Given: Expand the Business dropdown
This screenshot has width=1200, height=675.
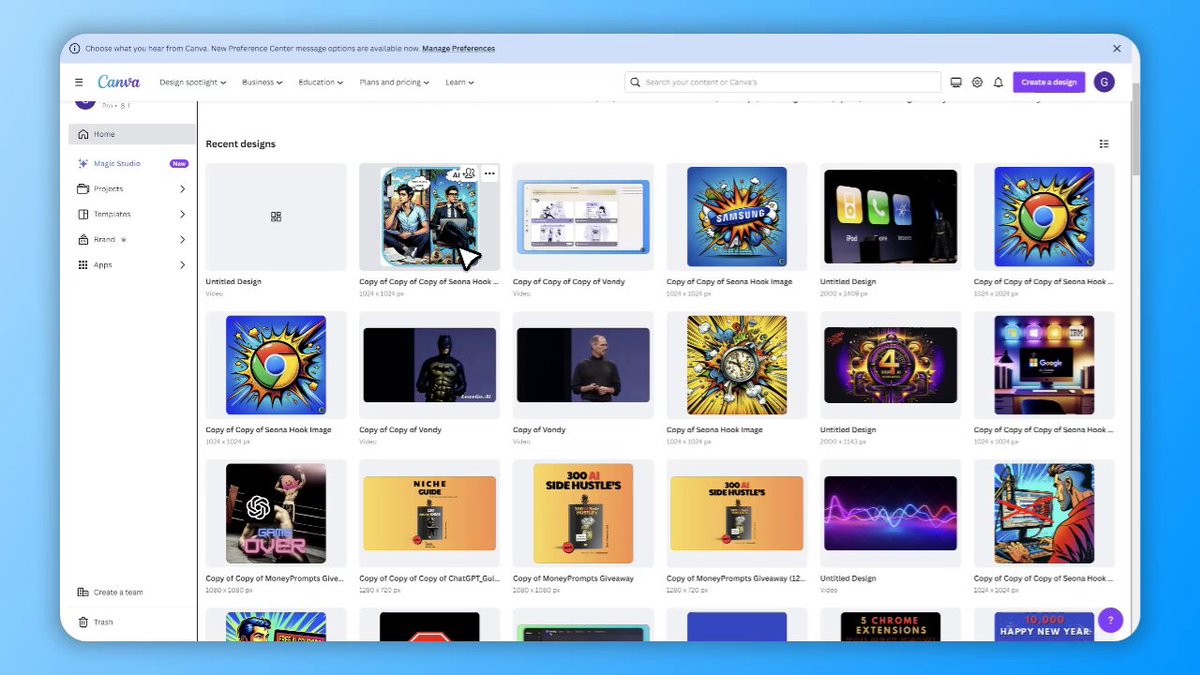Looking at the screenshot, I should pos(262,82).
